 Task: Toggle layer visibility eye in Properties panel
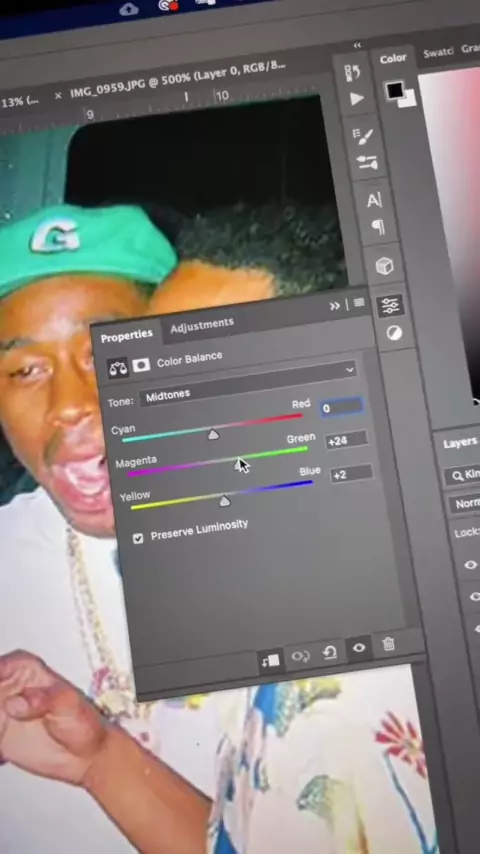[359, 648]
